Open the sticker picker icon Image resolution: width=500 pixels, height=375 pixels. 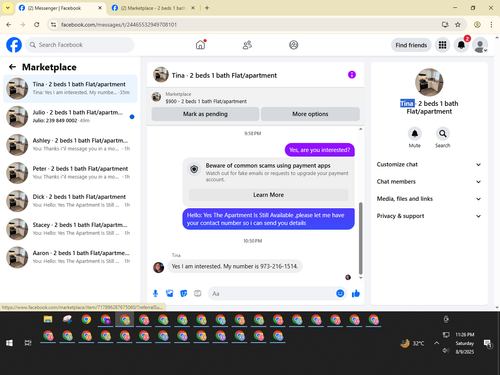tap(184, 293)
